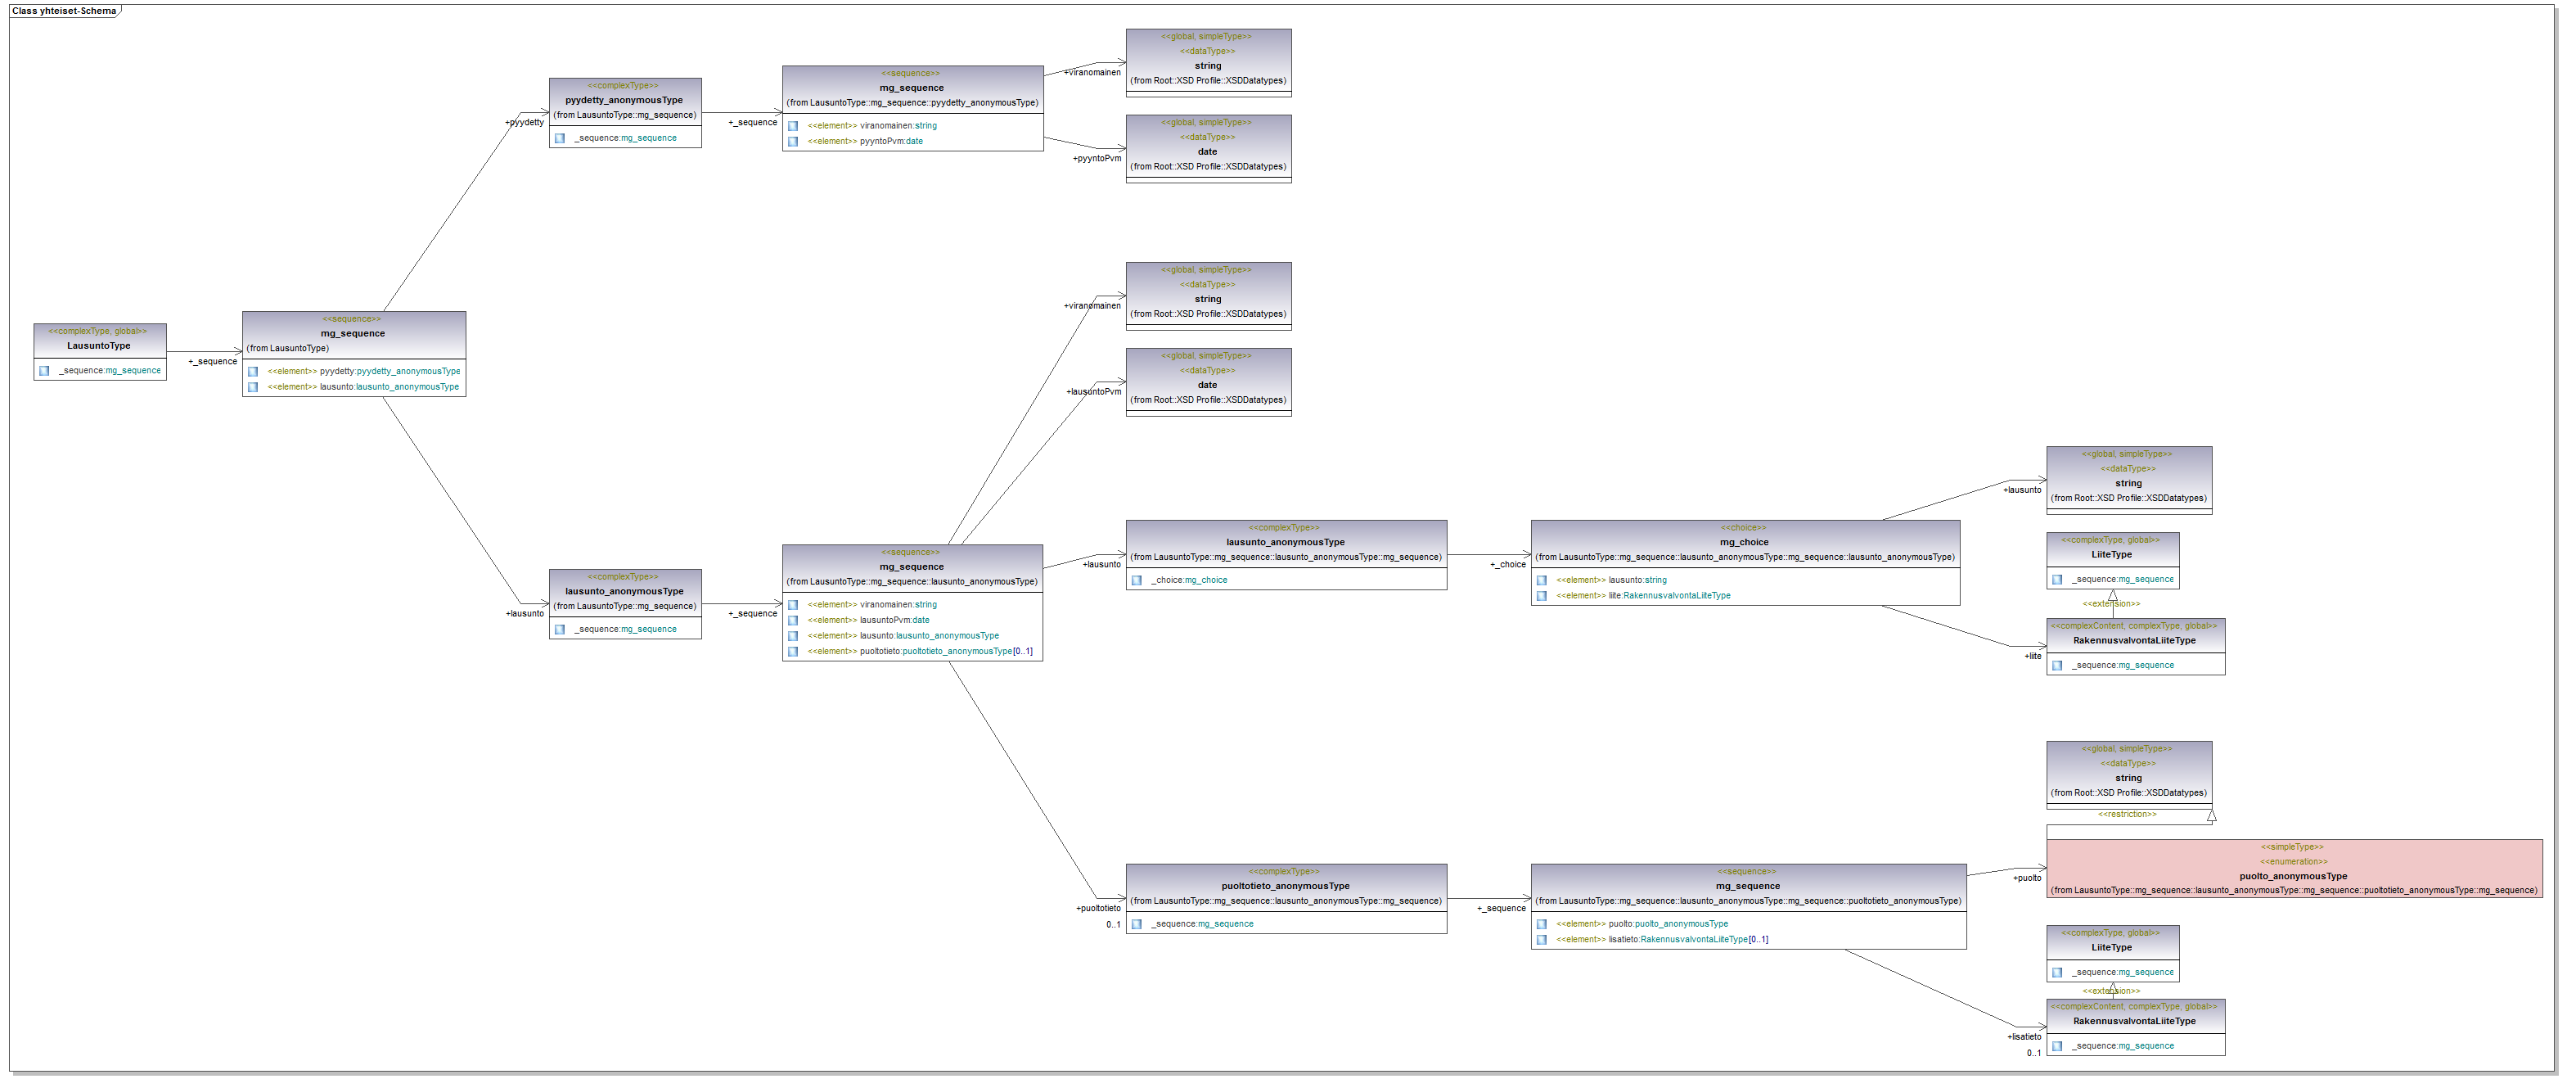Click the +_choice association role label
The image size is (2576, 1088).
(1508, 565)
